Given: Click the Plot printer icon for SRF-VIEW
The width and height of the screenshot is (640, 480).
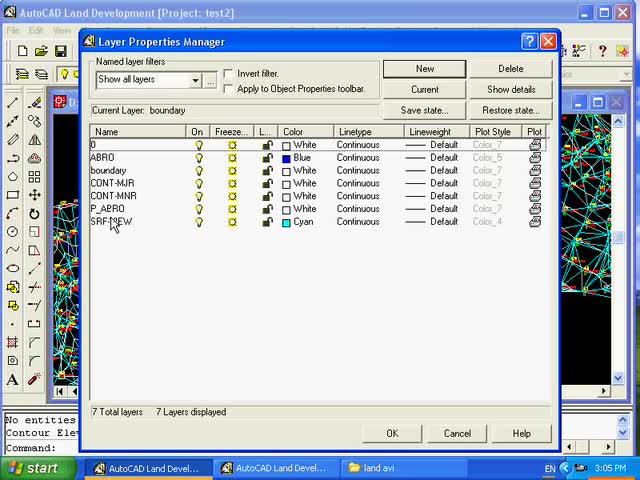Looking at the screenshot, I should (x=535, y=222).
